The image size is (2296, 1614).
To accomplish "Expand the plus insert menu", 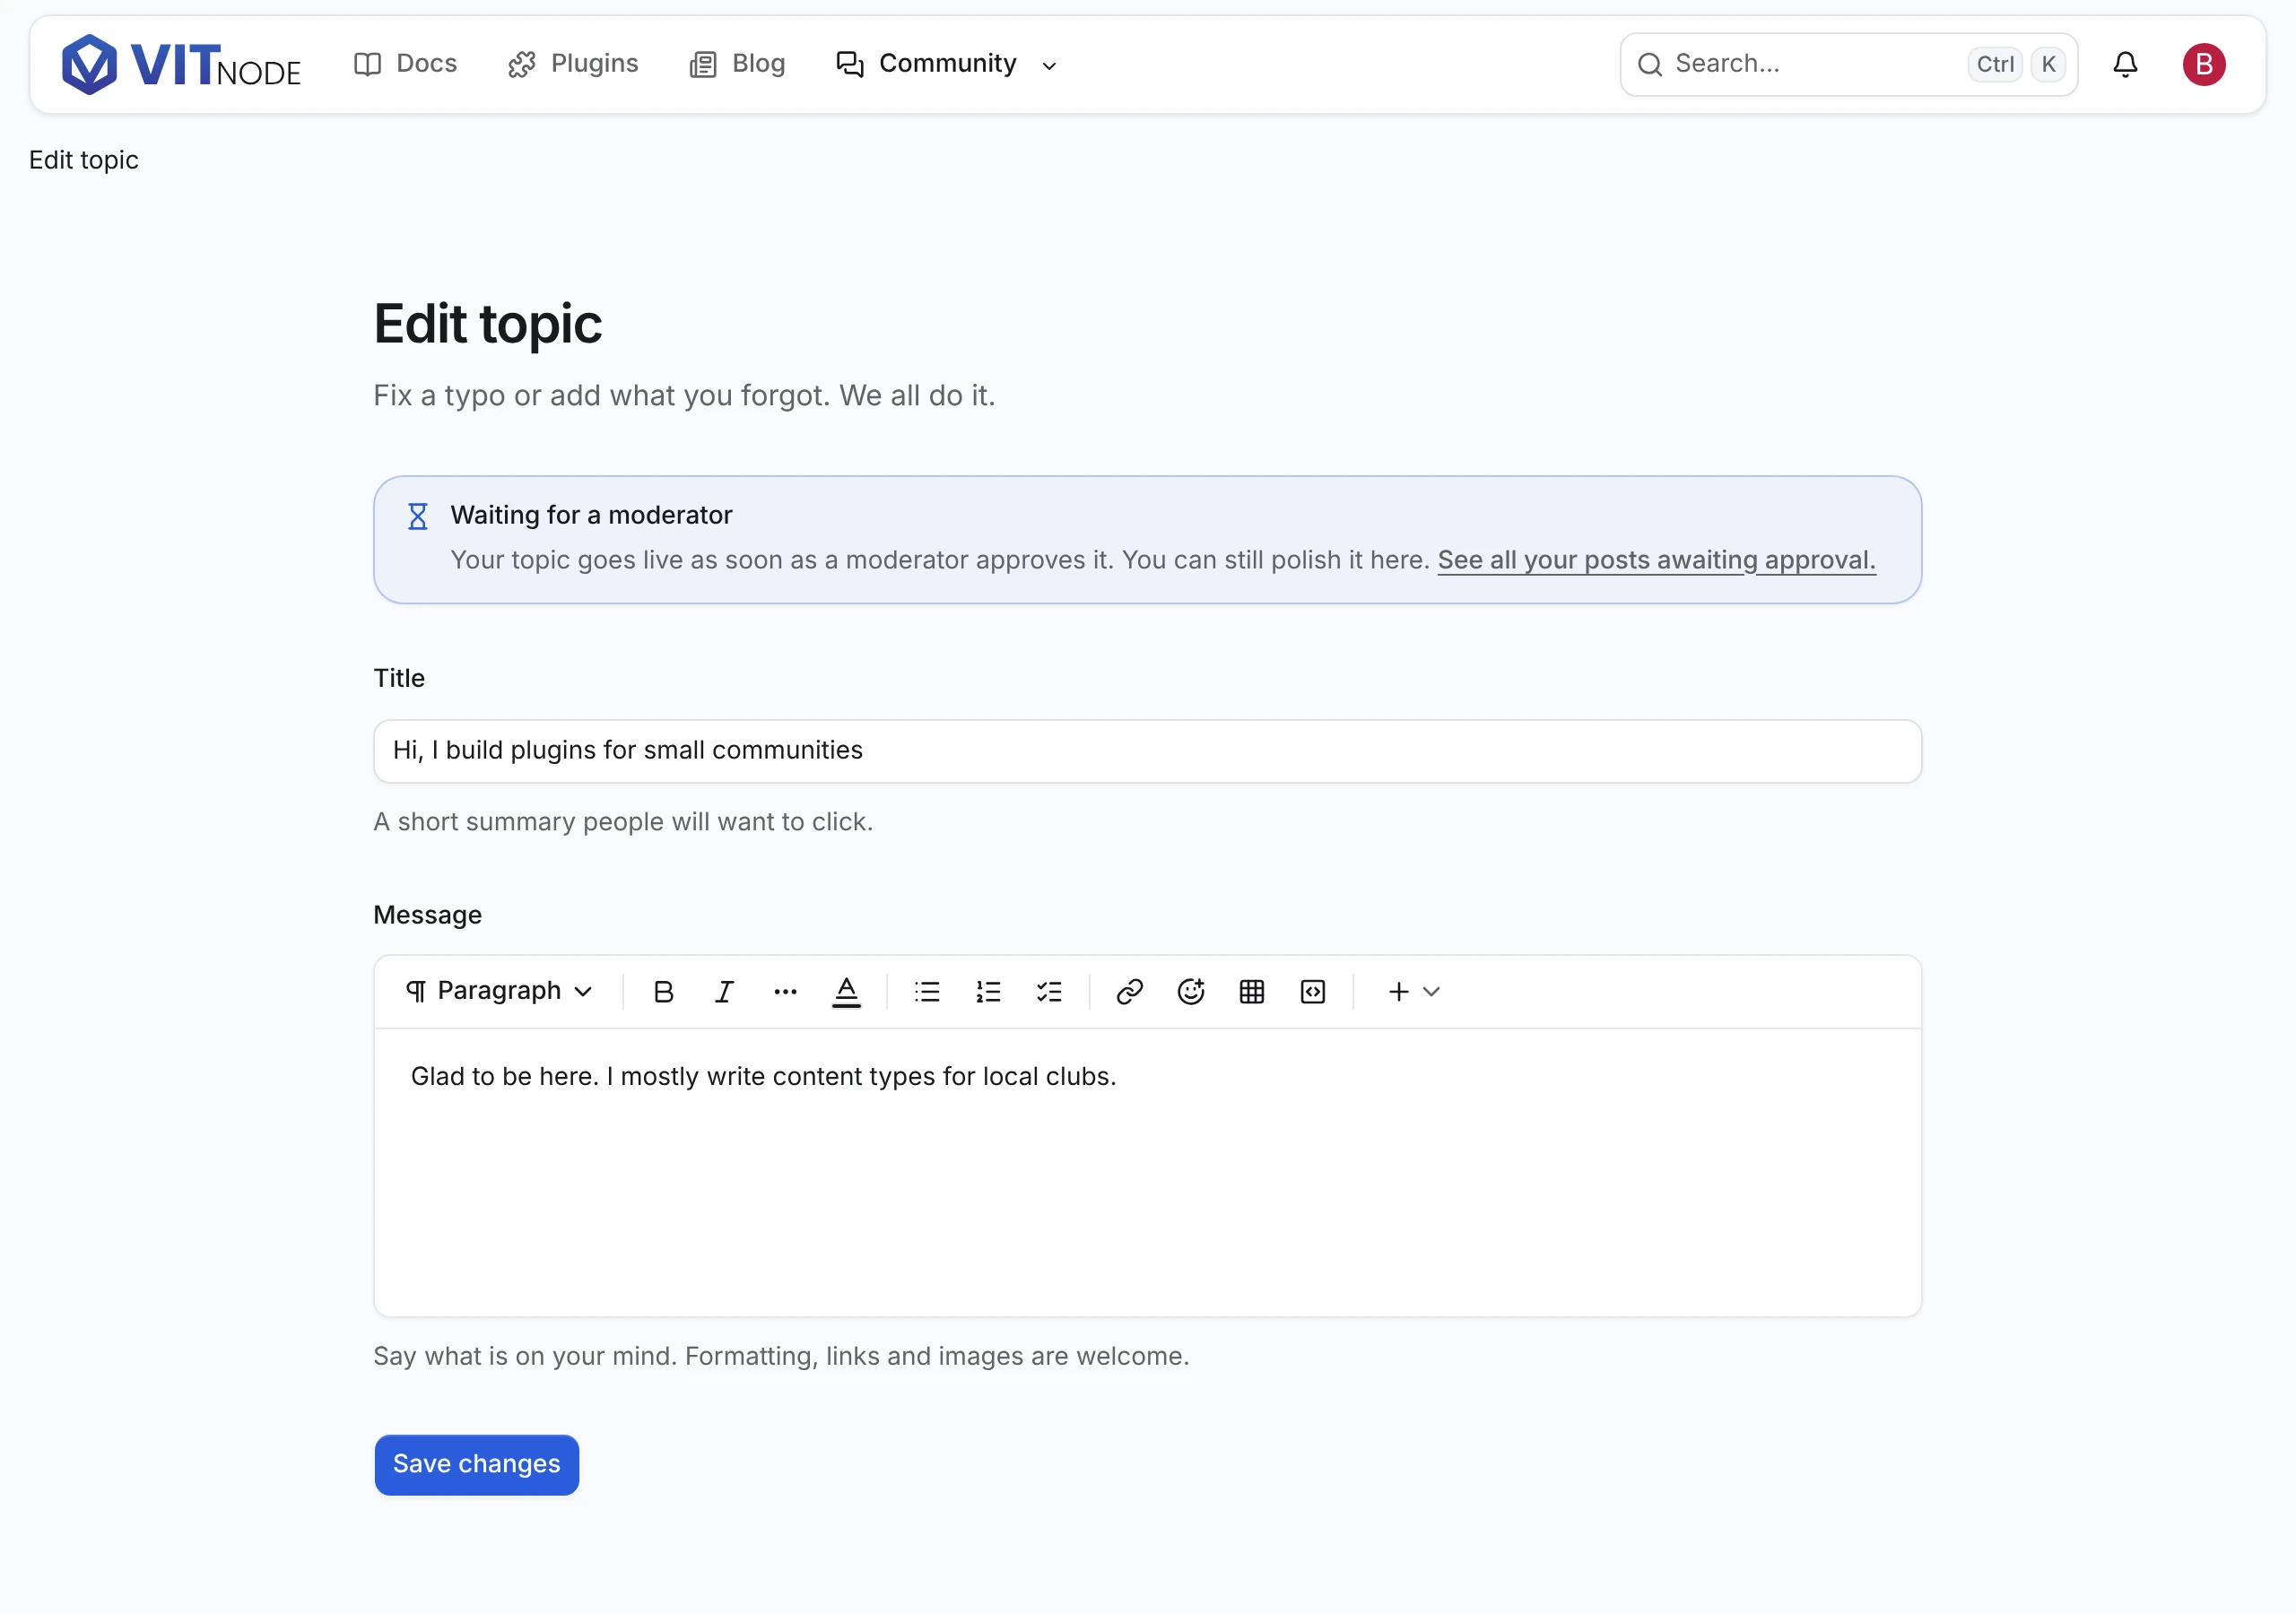I will 1413,991.
